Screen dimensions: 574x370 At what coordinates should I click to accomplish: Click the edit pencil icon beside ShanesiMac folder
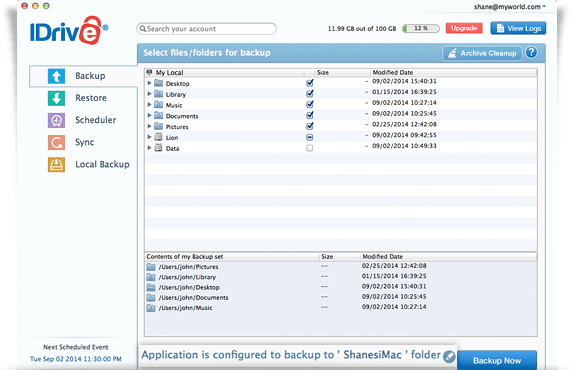coord(449,356)
